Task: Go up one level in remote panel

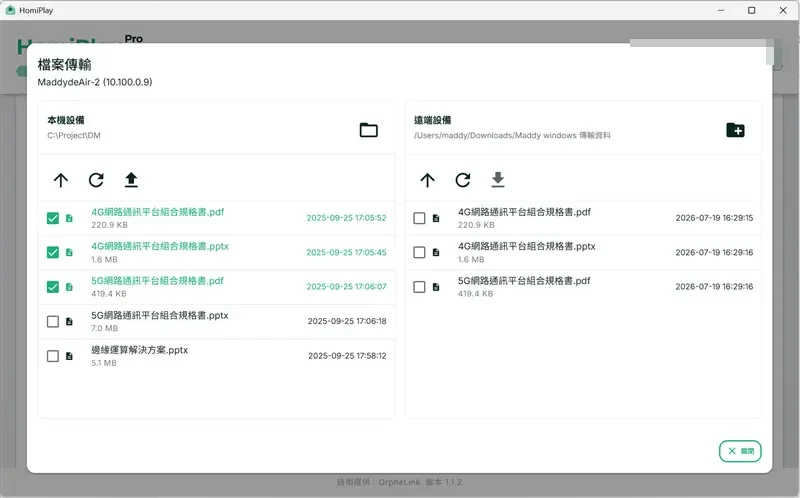Action: click(428, 180)
